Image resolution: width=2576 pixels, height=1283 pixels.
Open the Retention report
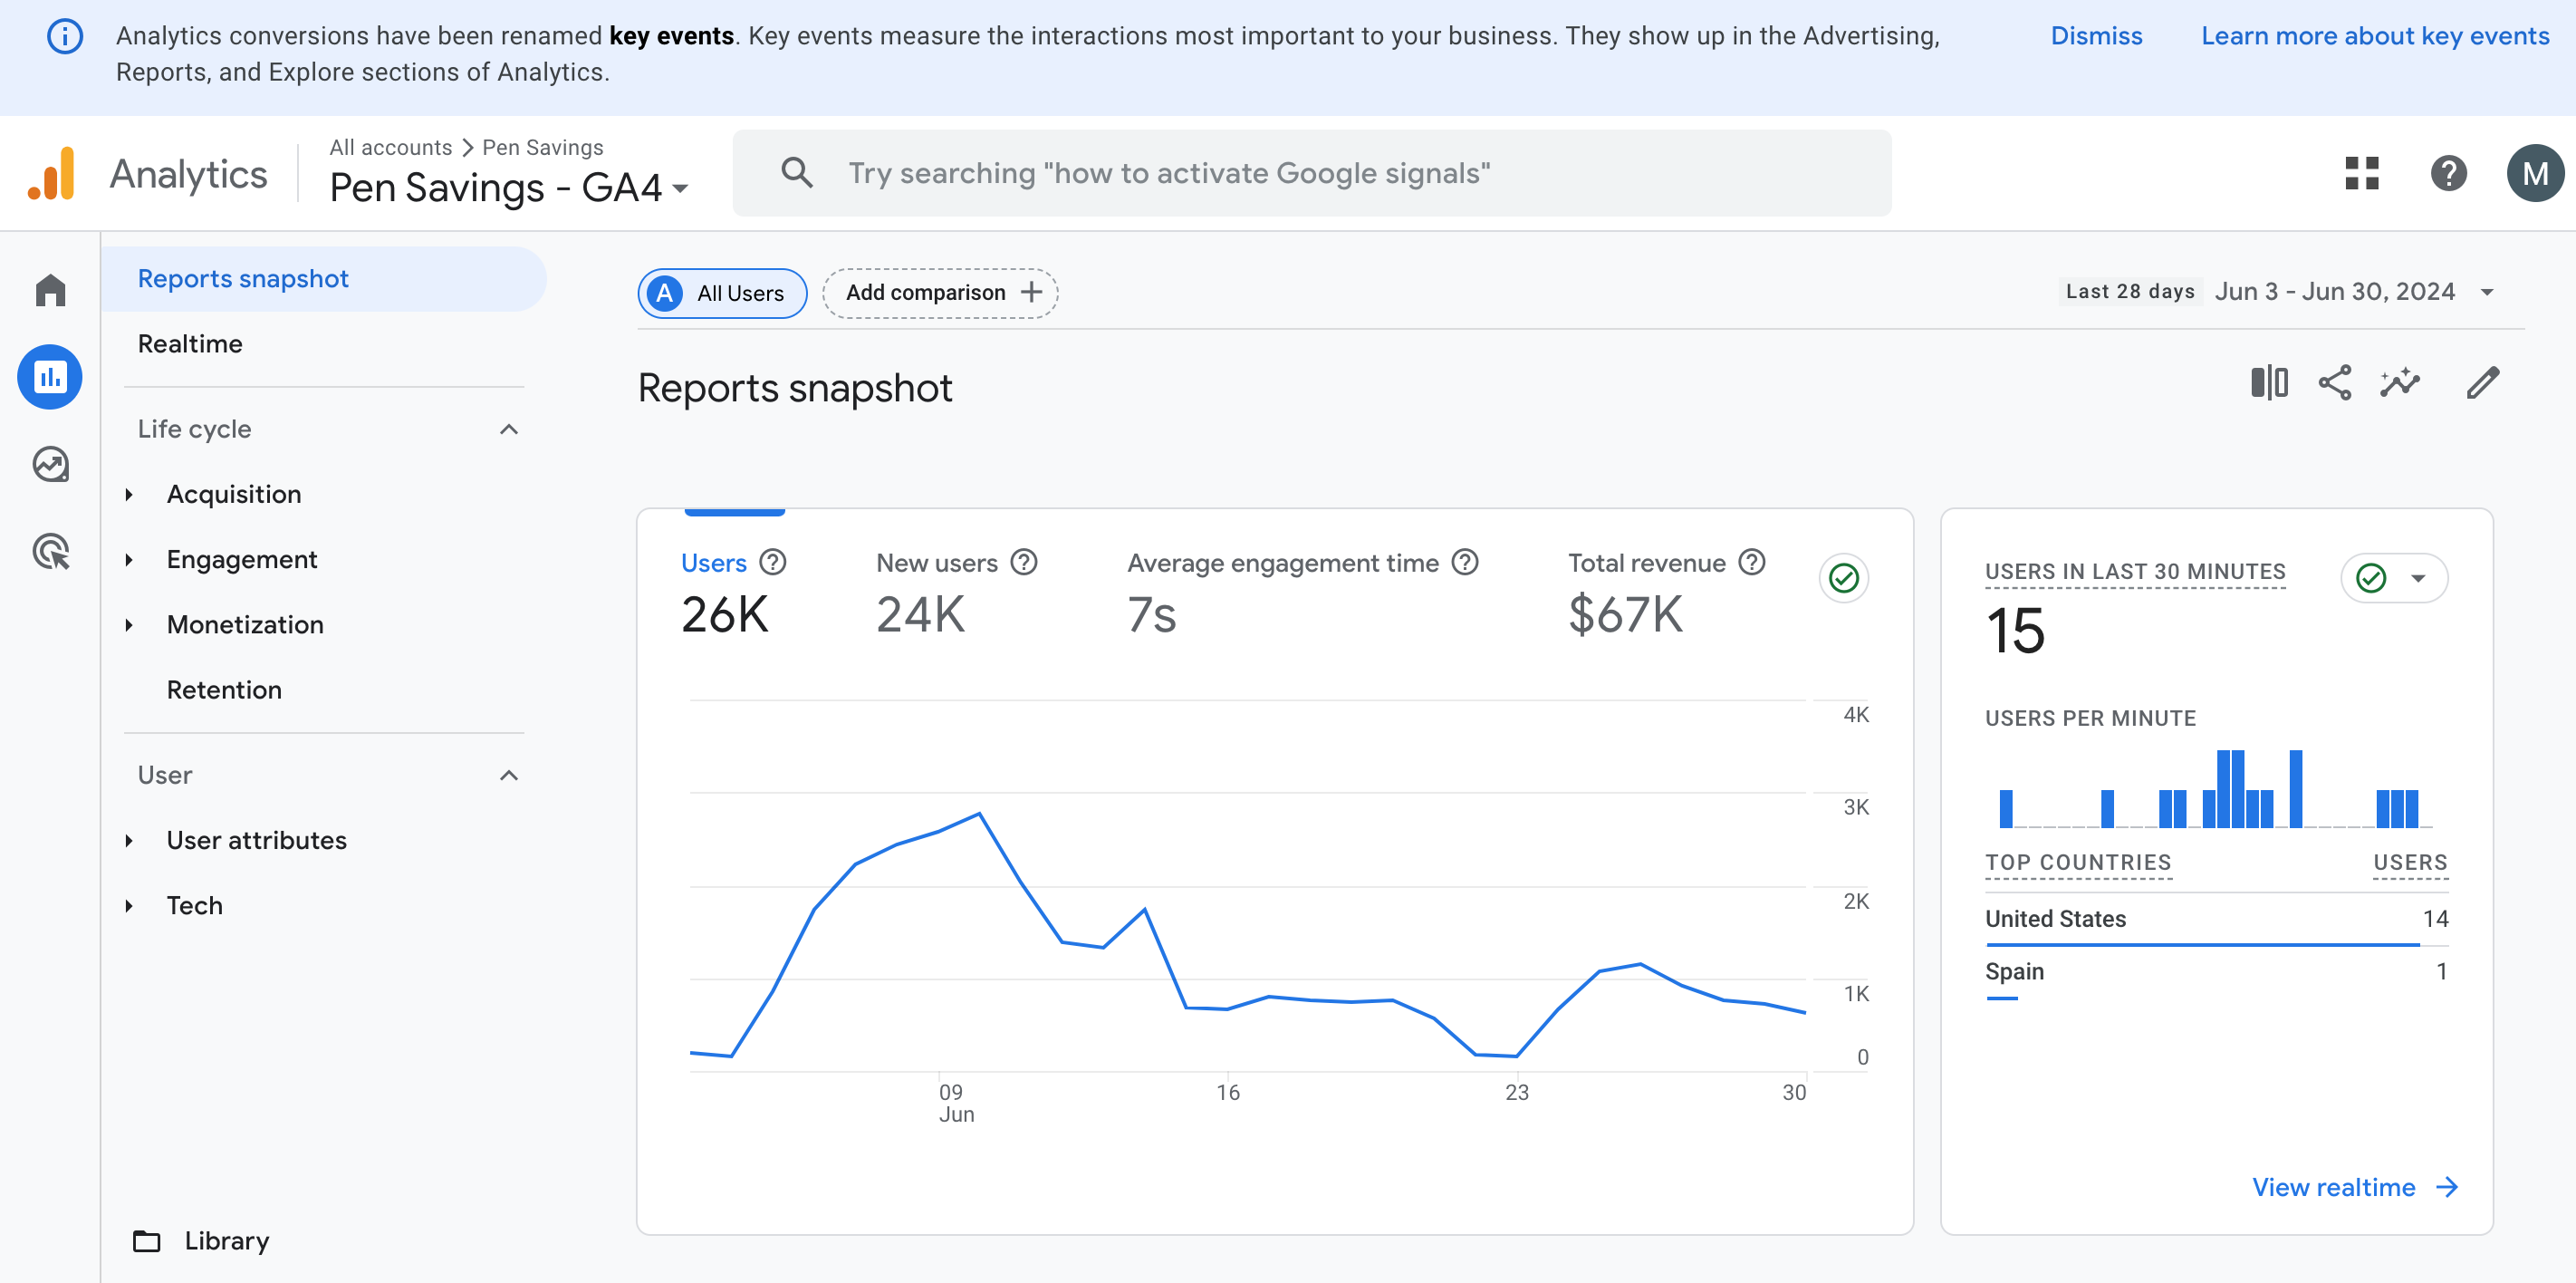224,690
